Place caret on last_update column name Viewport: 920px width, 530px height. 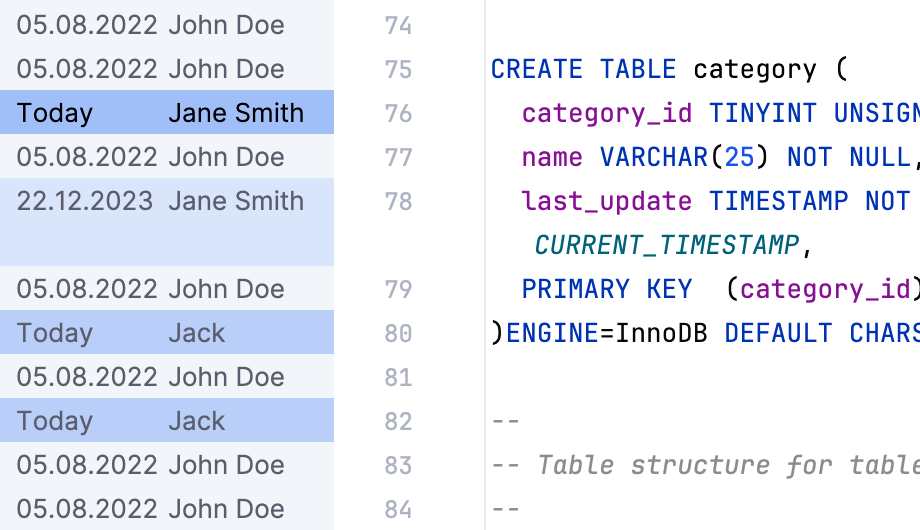coord(606,201)
